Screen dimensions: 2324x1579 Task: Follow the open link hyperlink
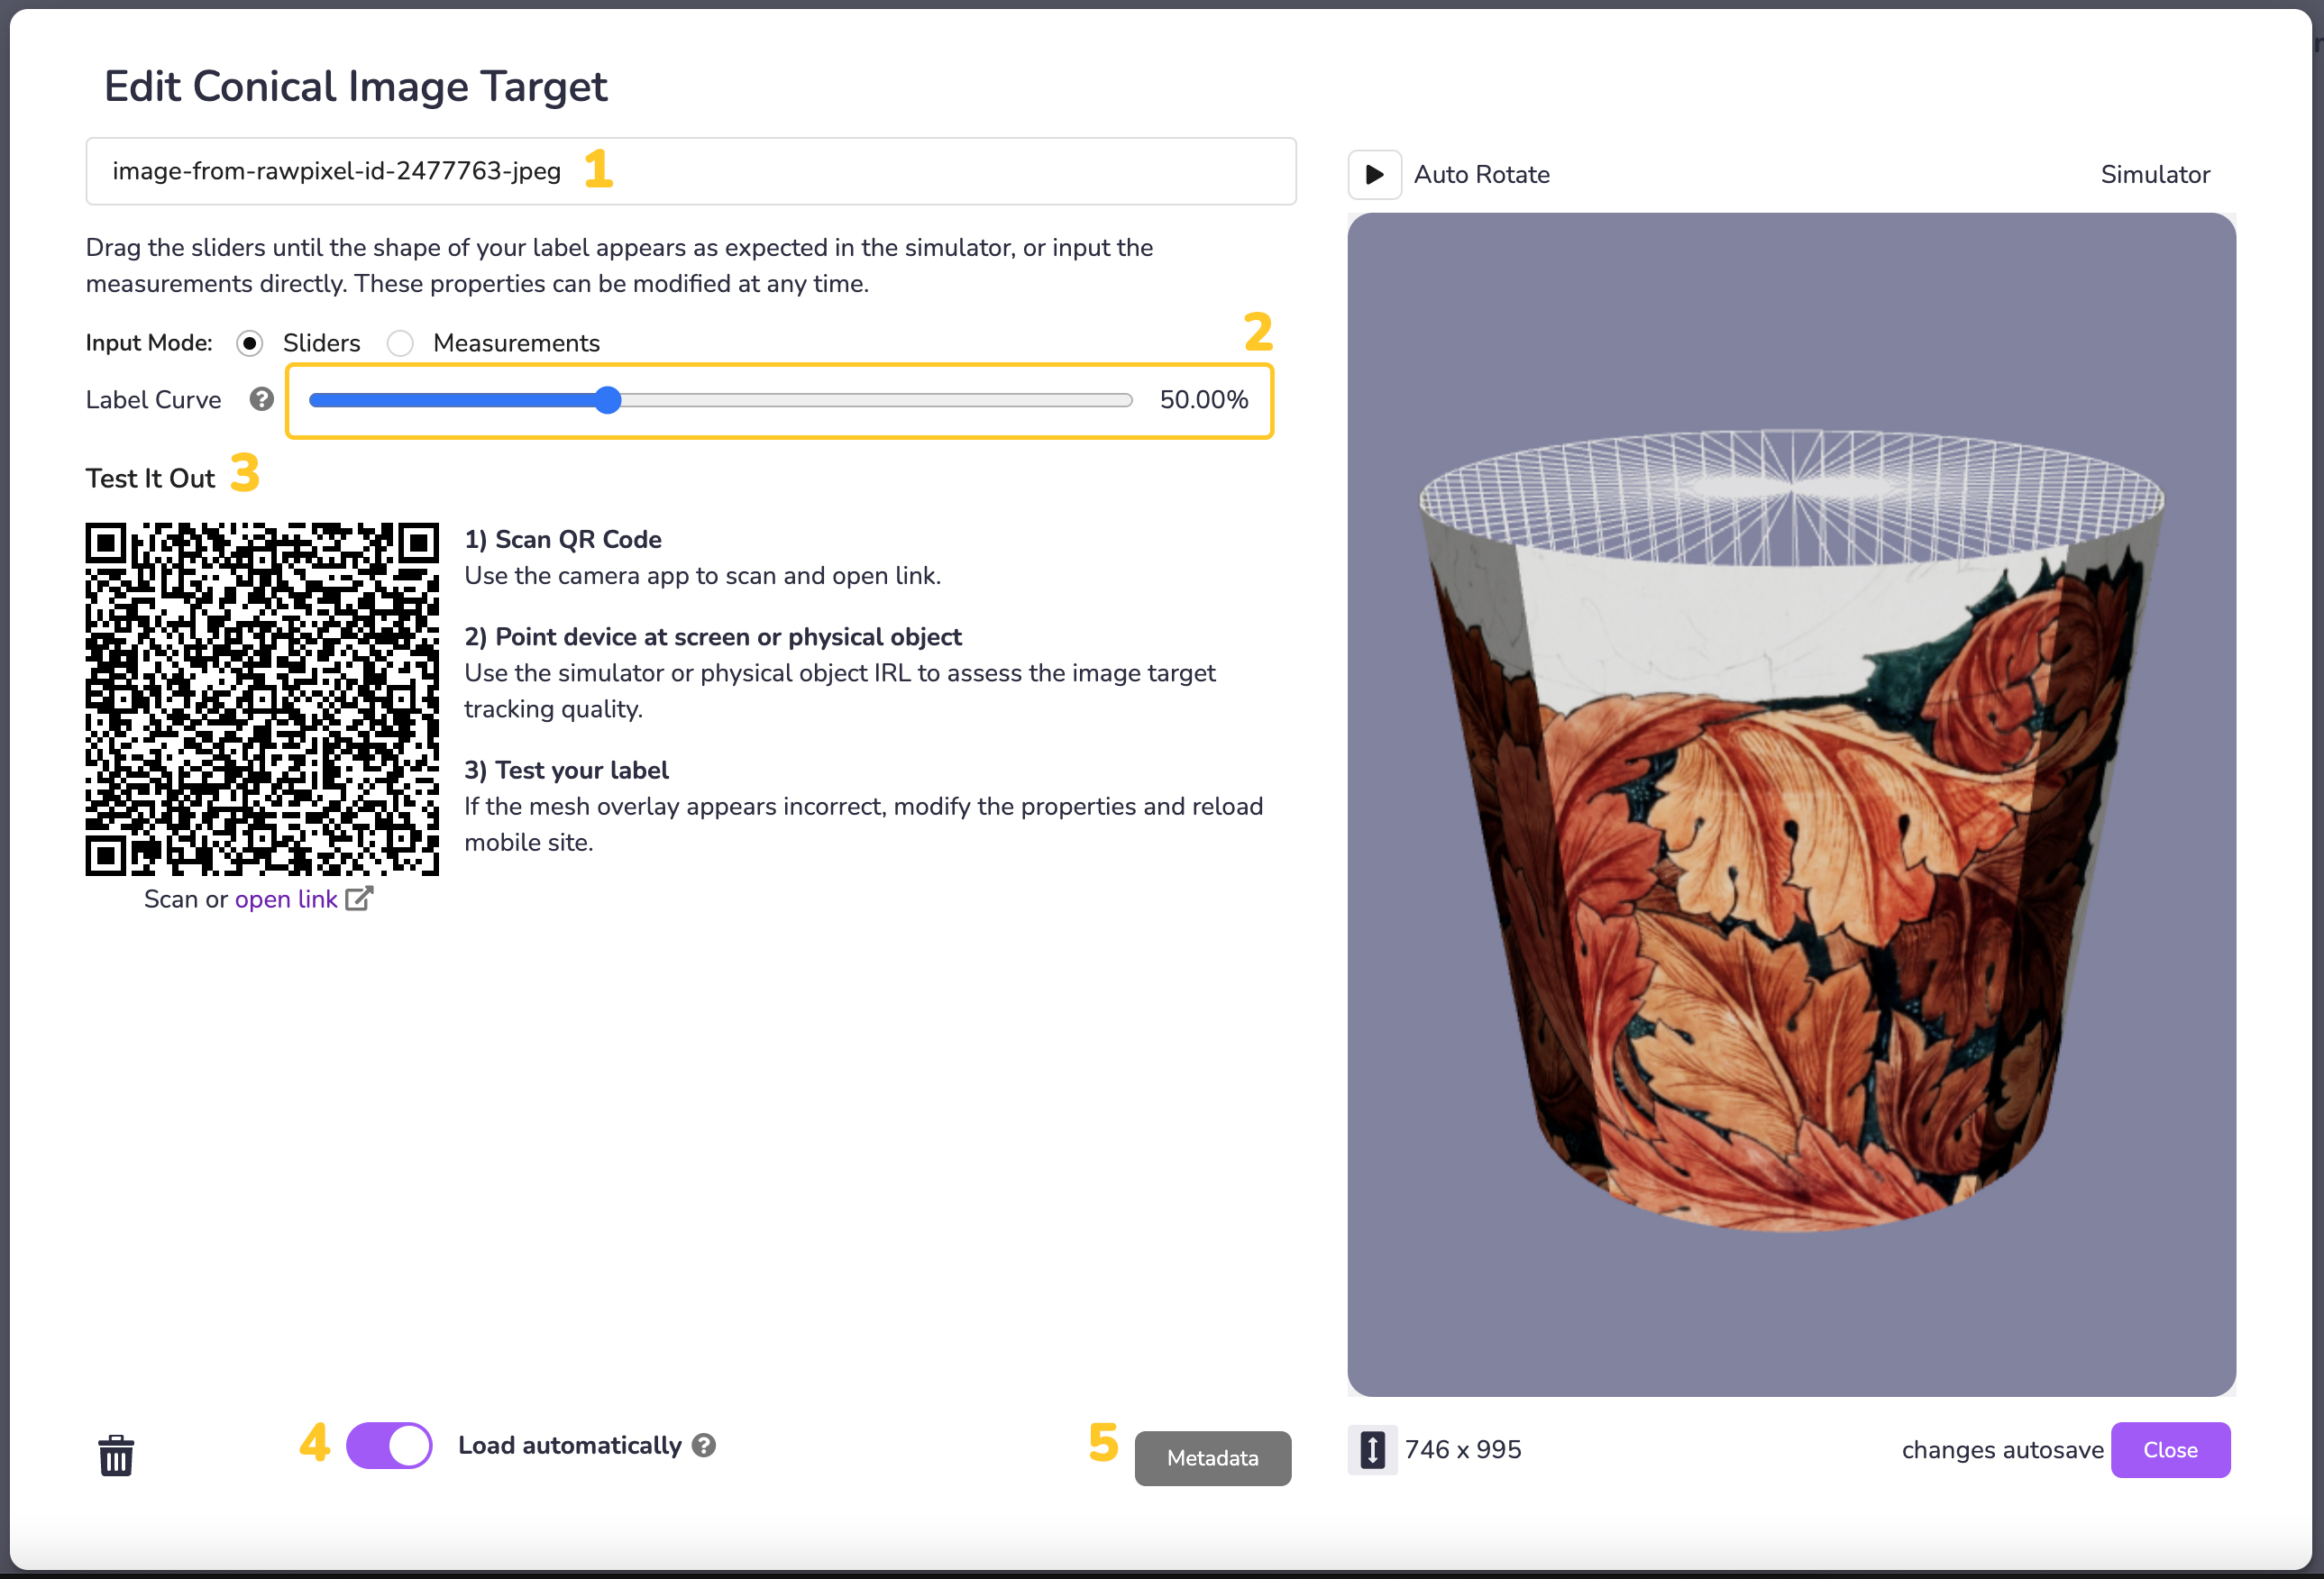pos(286,899)
